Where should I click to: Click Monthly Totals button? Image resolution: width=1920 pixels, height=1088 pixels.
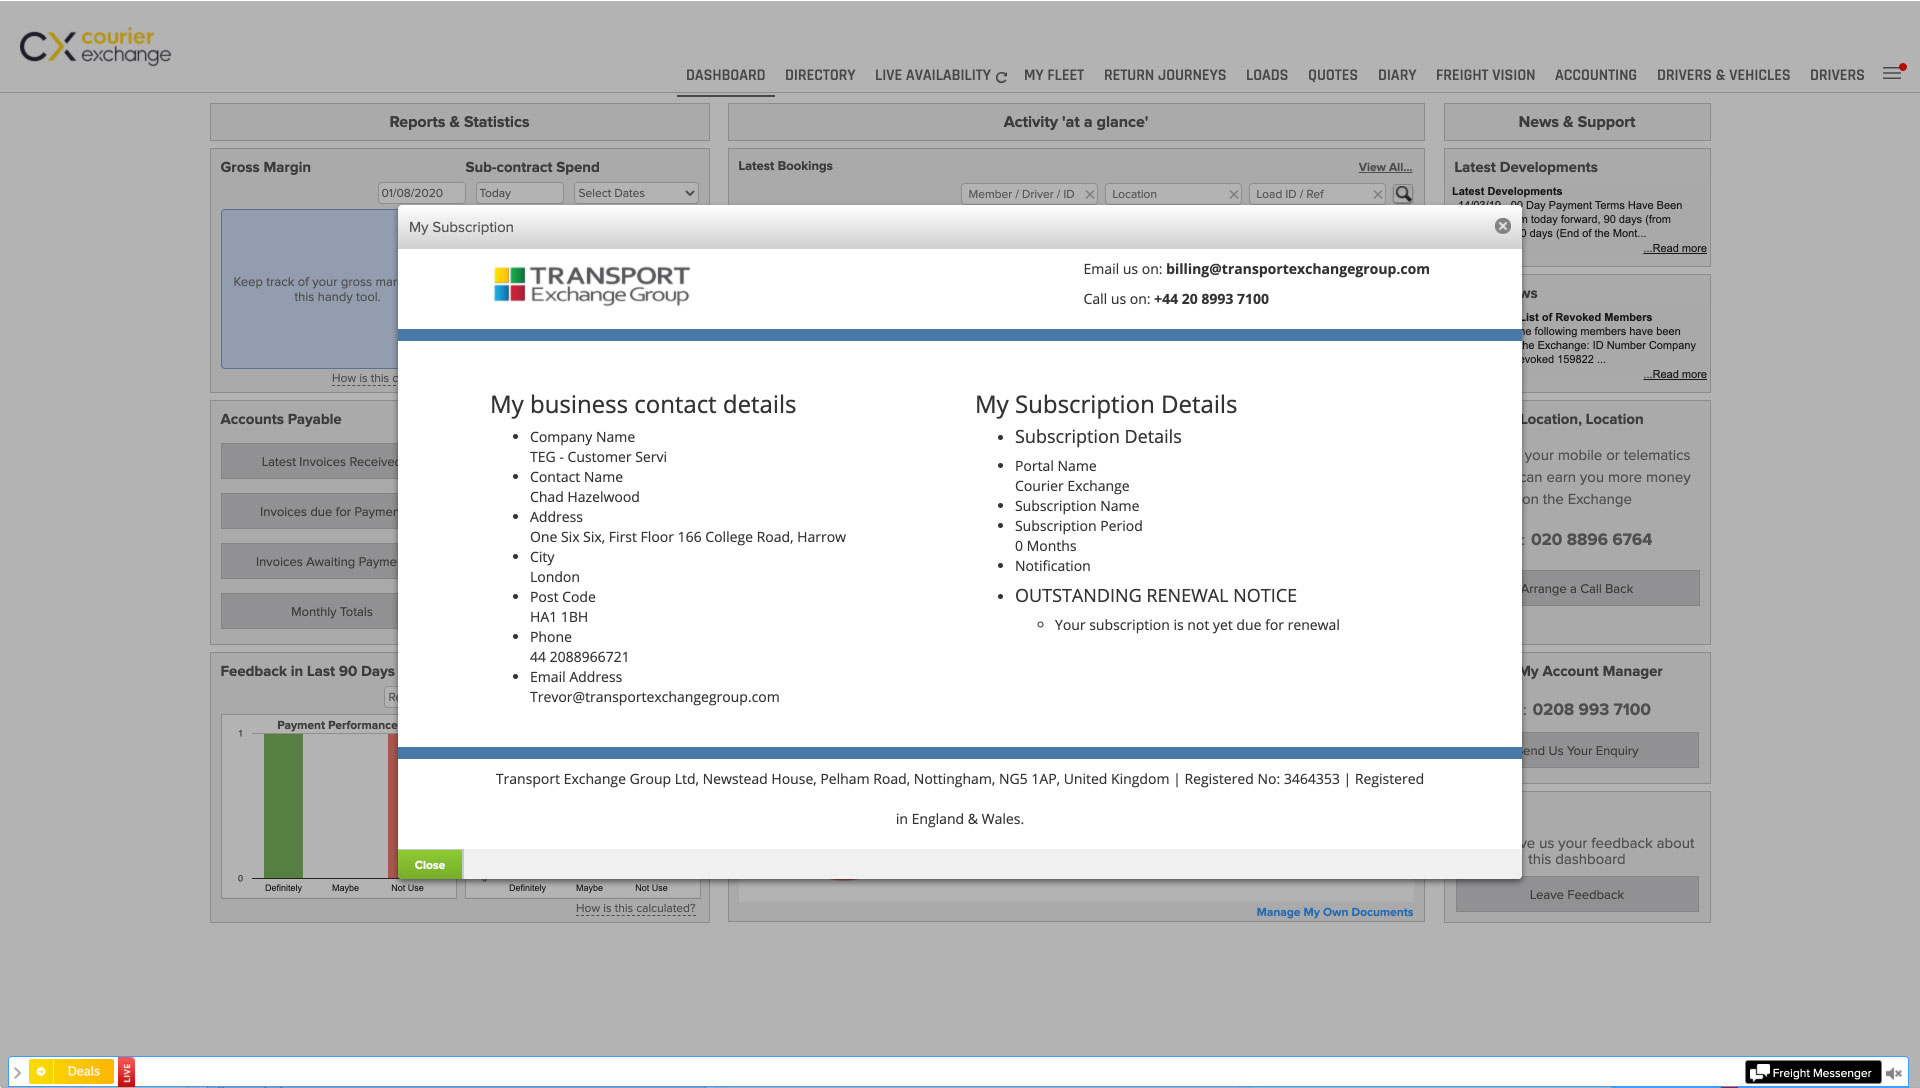[310, 611]
